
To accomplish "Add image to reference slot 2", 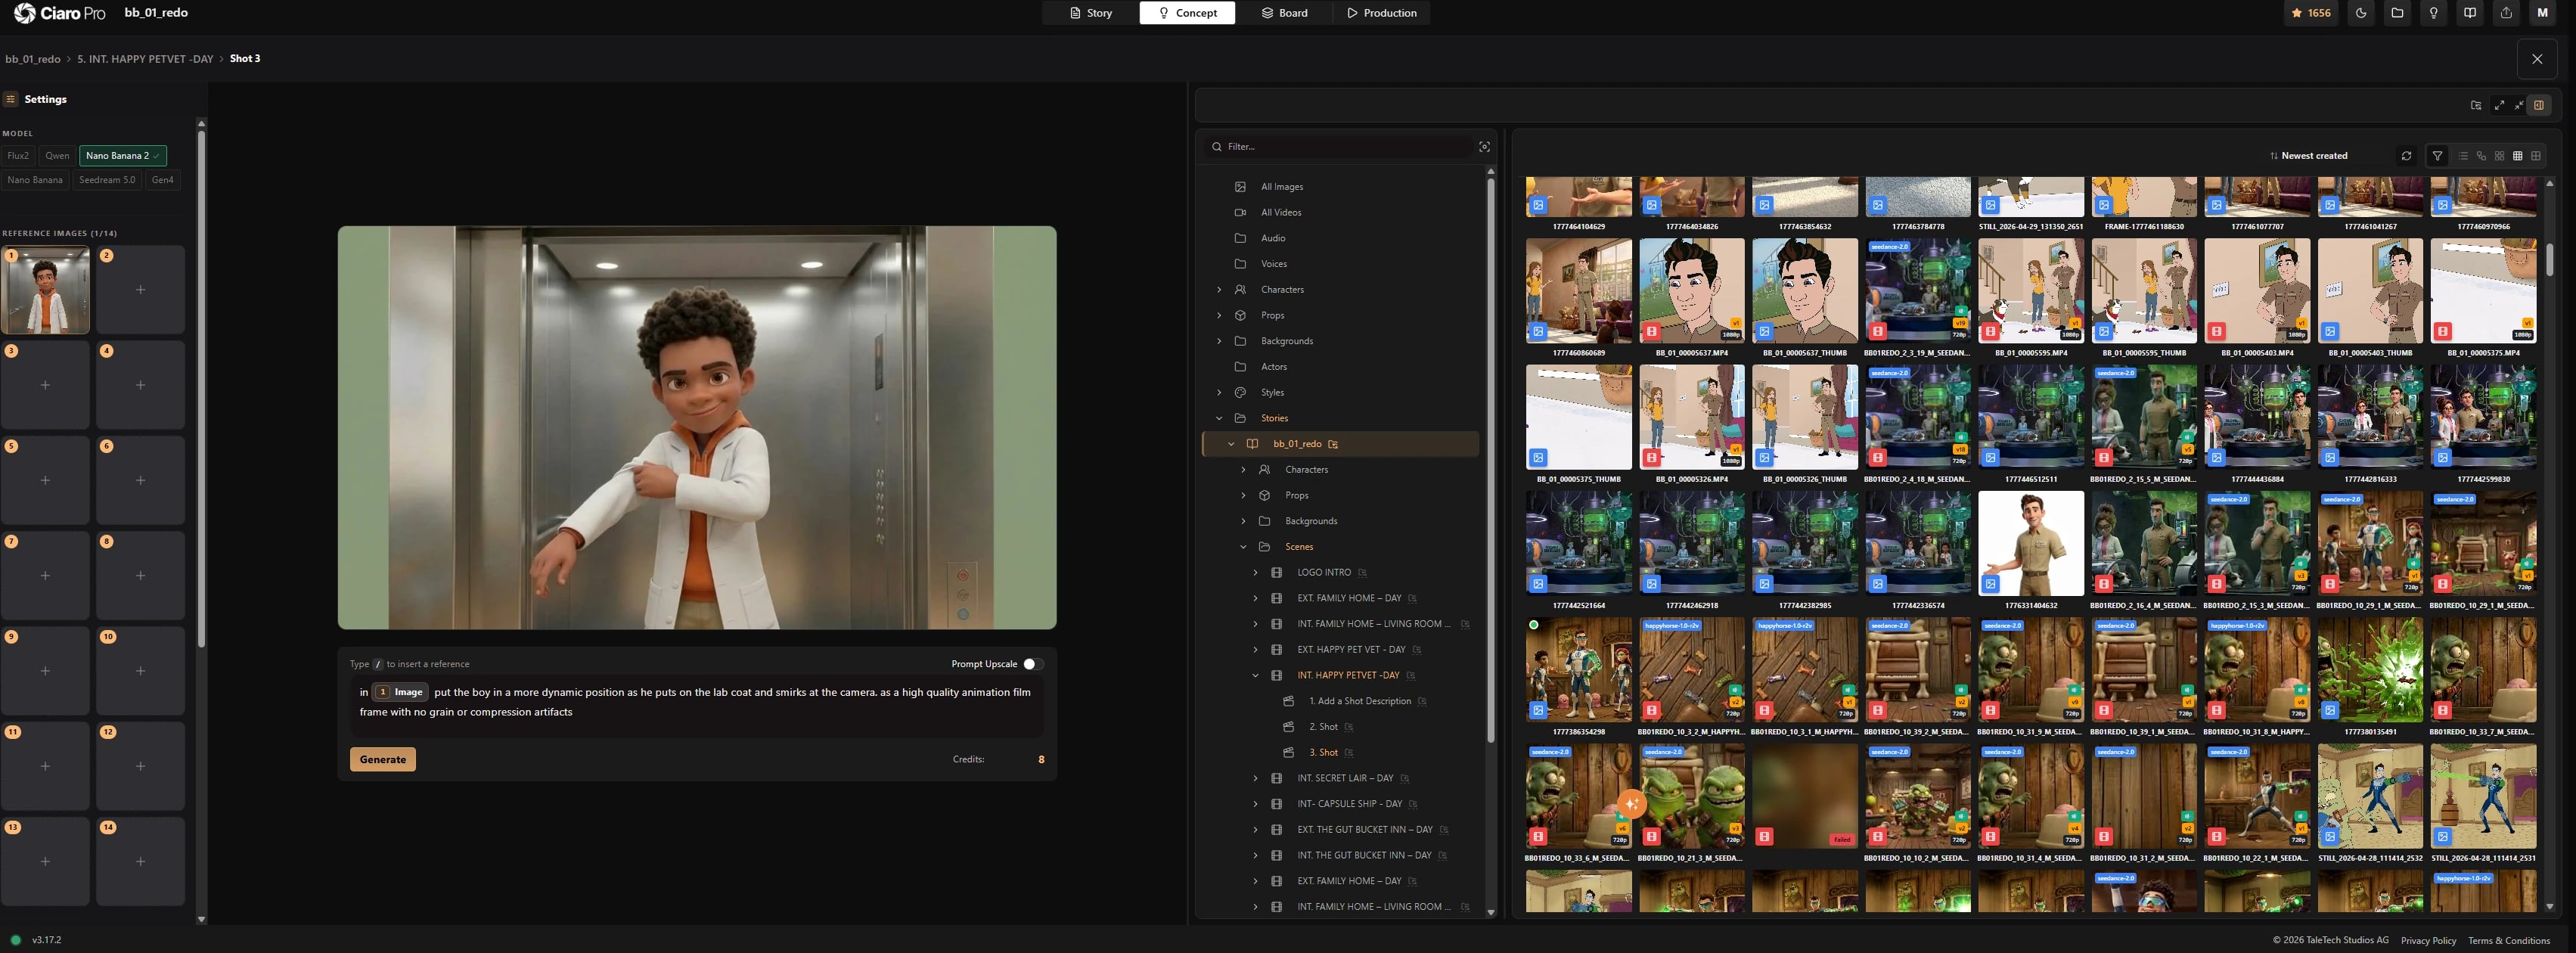I will tap(140, 290).
